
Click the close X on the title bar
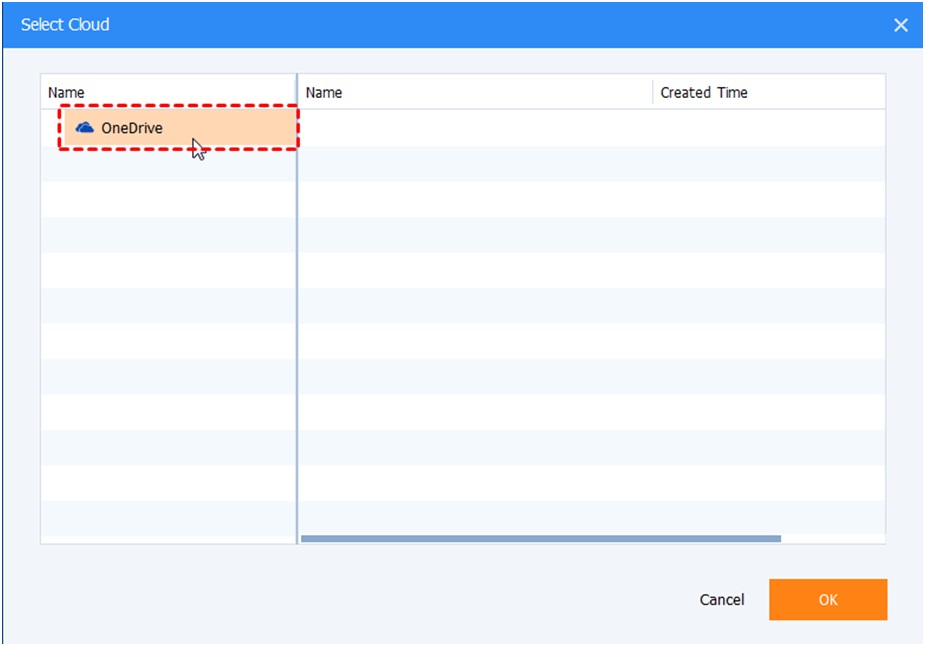click(903, 25)
